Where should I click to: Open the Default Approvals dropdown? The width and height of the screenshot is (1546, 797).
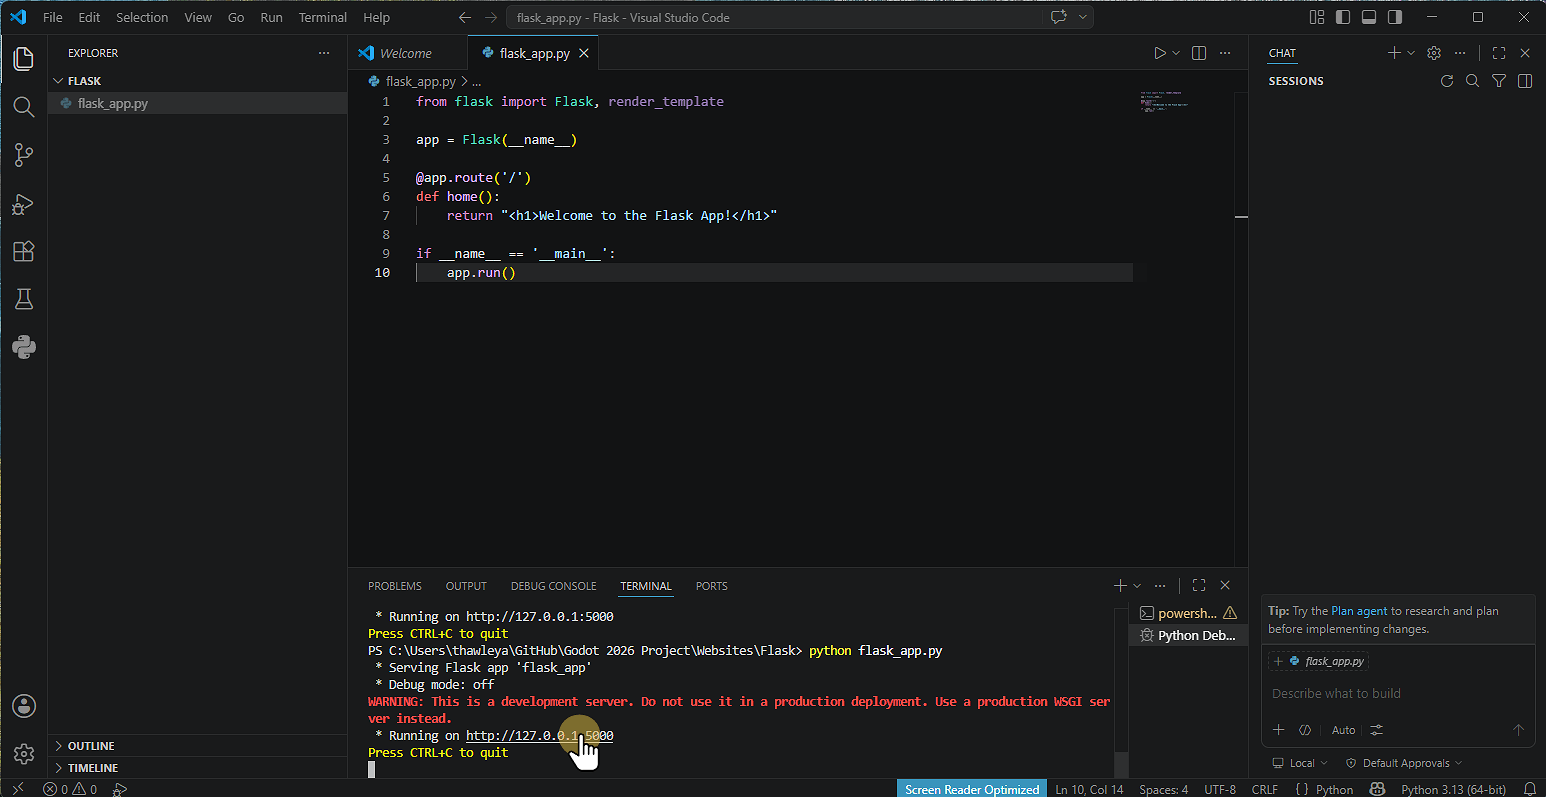(x=1404, y=763)
